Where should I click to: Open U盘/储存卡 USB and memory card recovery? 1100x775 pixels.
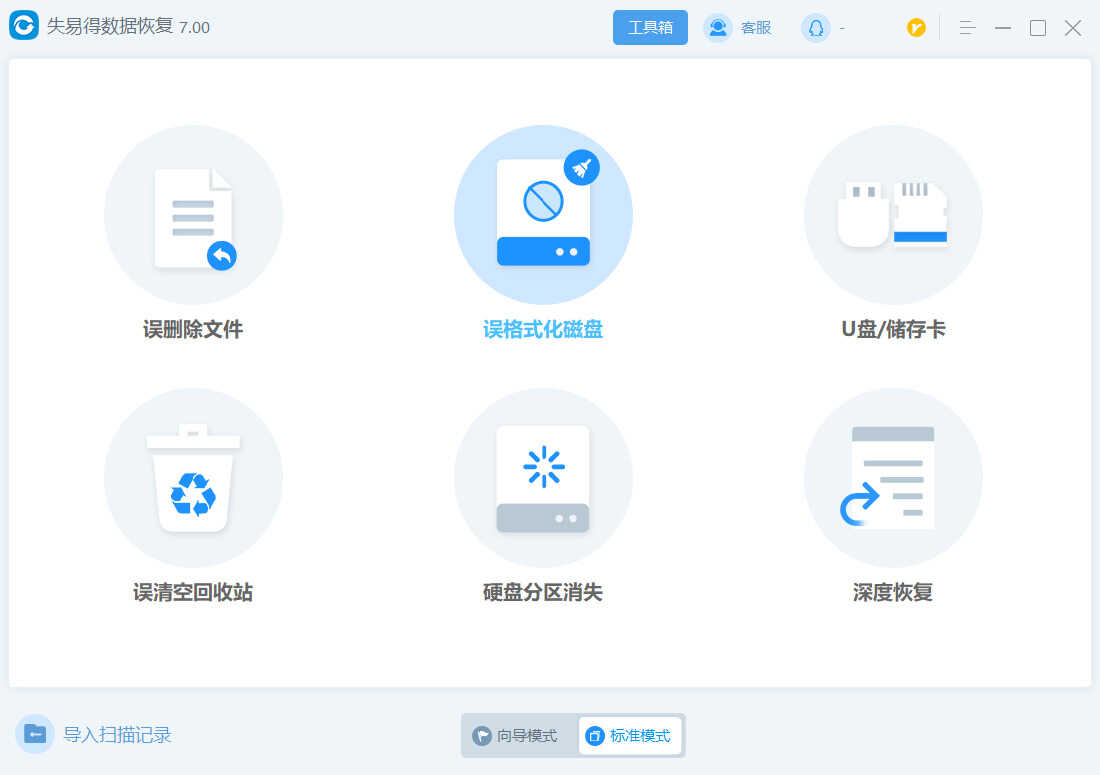(893, 215)
